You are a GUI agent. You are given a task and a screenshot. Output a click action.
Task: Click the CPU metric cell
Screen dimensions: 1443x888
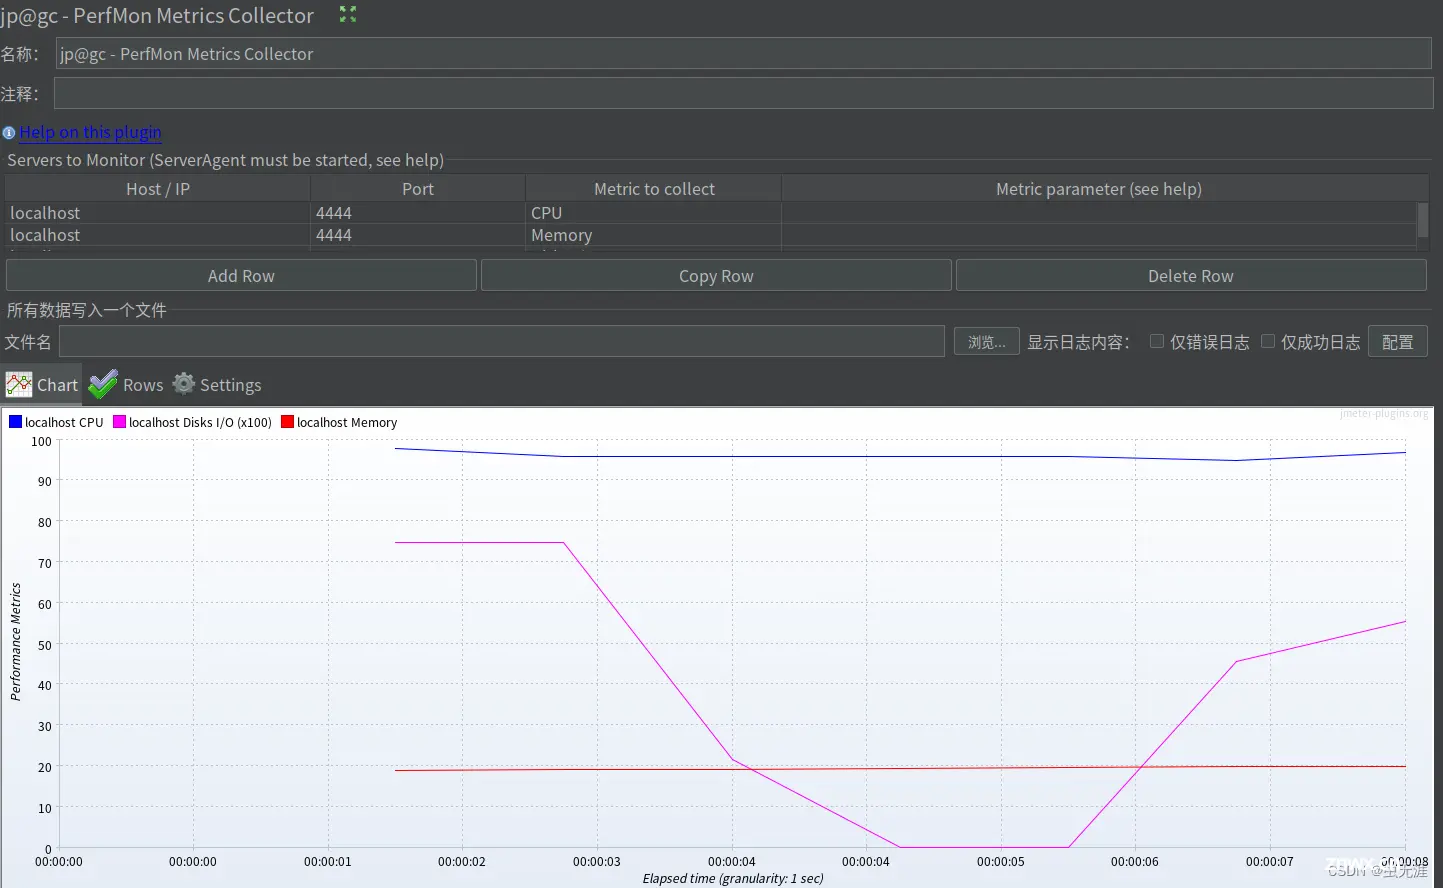(x=654, y=213)
